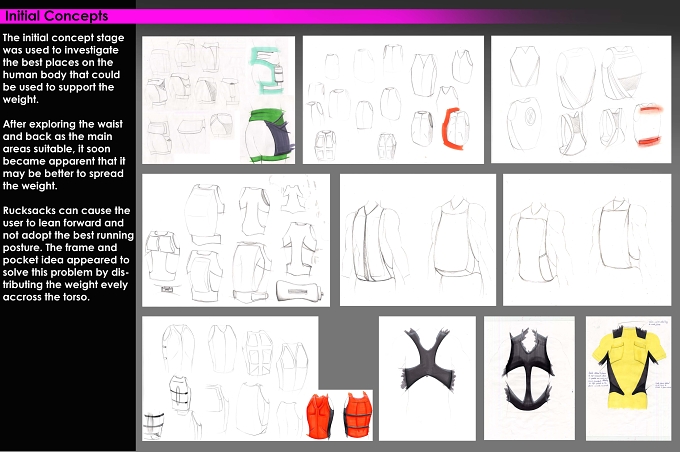Click the paragraph about waist and back
680x452 pixels.
pyautogui.click(x=64, y=155)
